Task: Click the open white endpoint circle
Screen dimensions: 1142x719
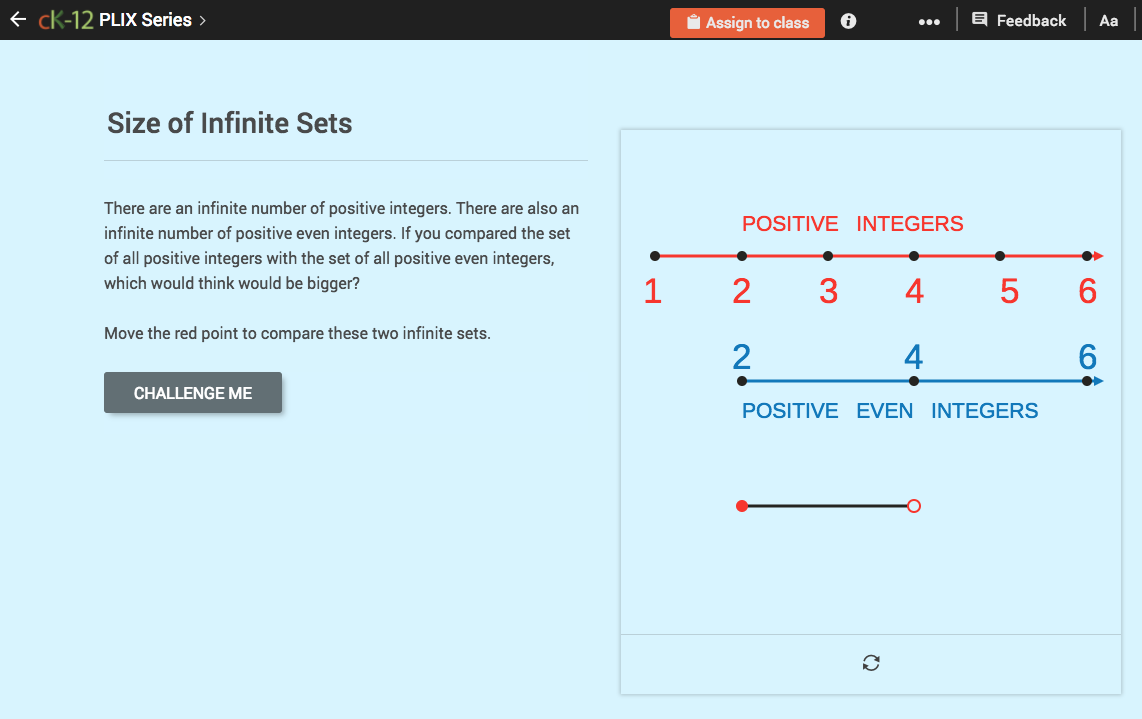Action: [913, 506]
